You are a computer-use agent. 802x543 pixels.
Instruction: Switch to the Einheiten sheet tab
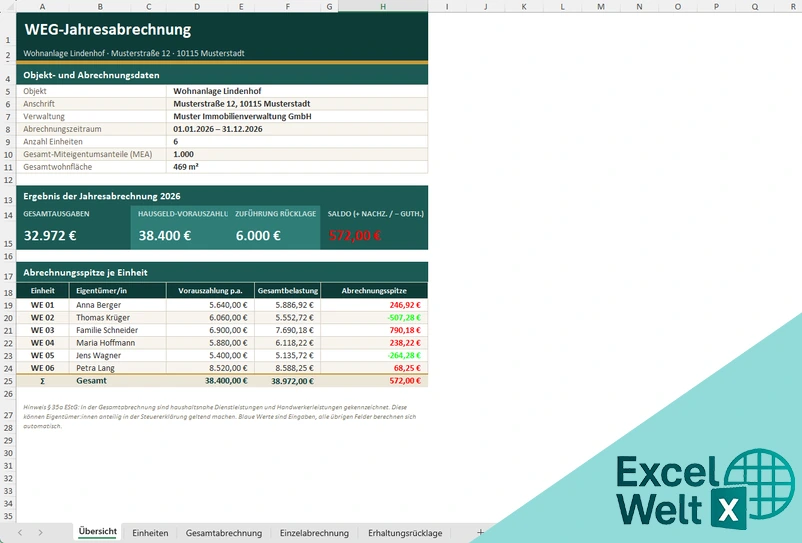[150, 533]
